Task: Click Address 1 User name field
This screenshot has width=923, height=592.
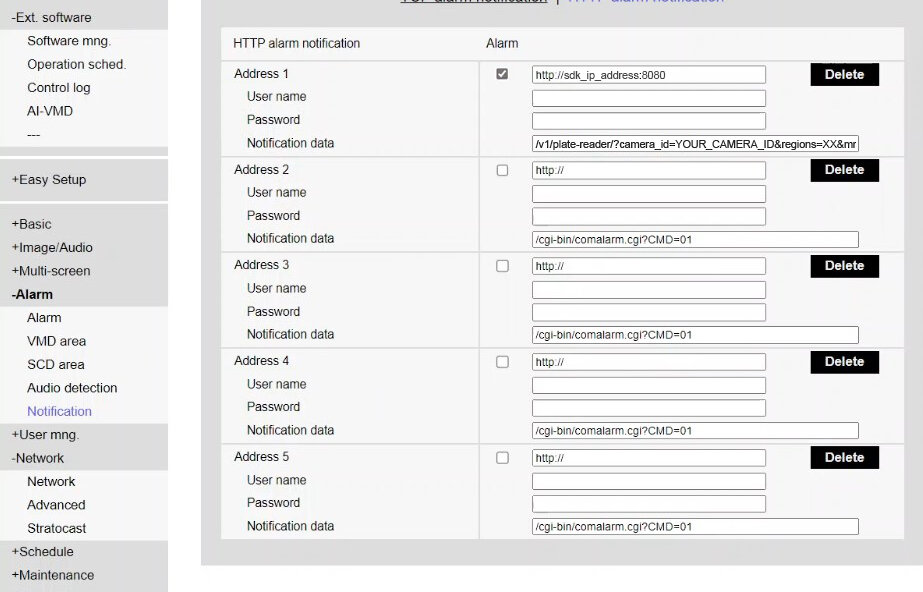Action: 649,98
